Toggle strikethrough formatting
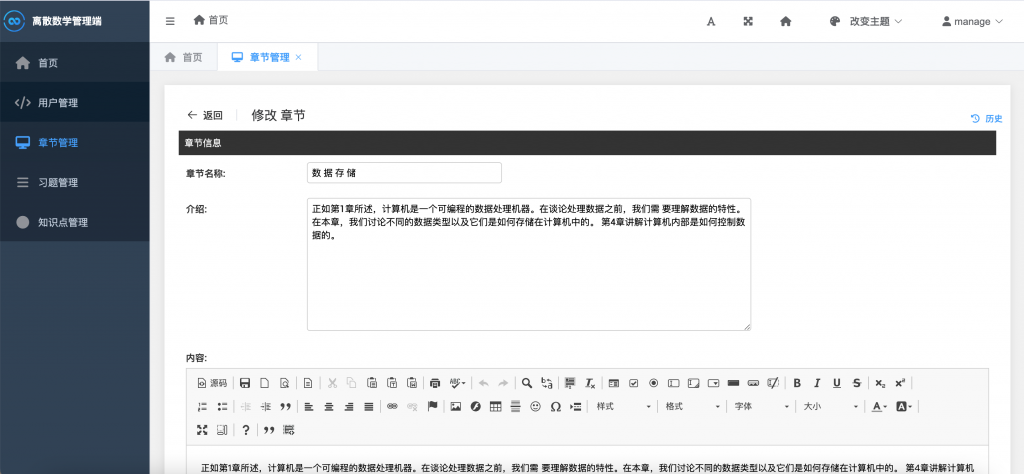Viewport: 1024px width, 474px height. pos(856,383)
